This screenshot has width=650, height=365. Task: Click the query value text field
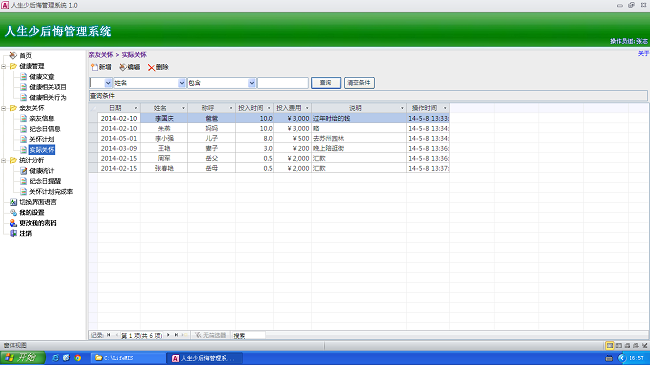click(x=283, y=83)
